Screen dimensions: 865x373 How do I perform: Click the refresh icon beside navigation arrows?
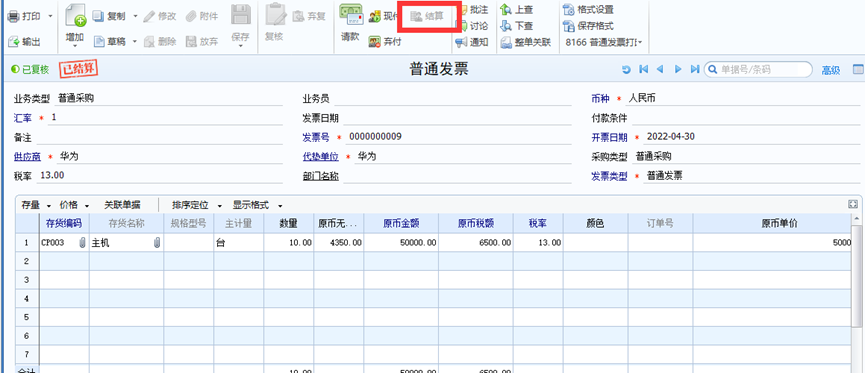[x=626, y=70]
